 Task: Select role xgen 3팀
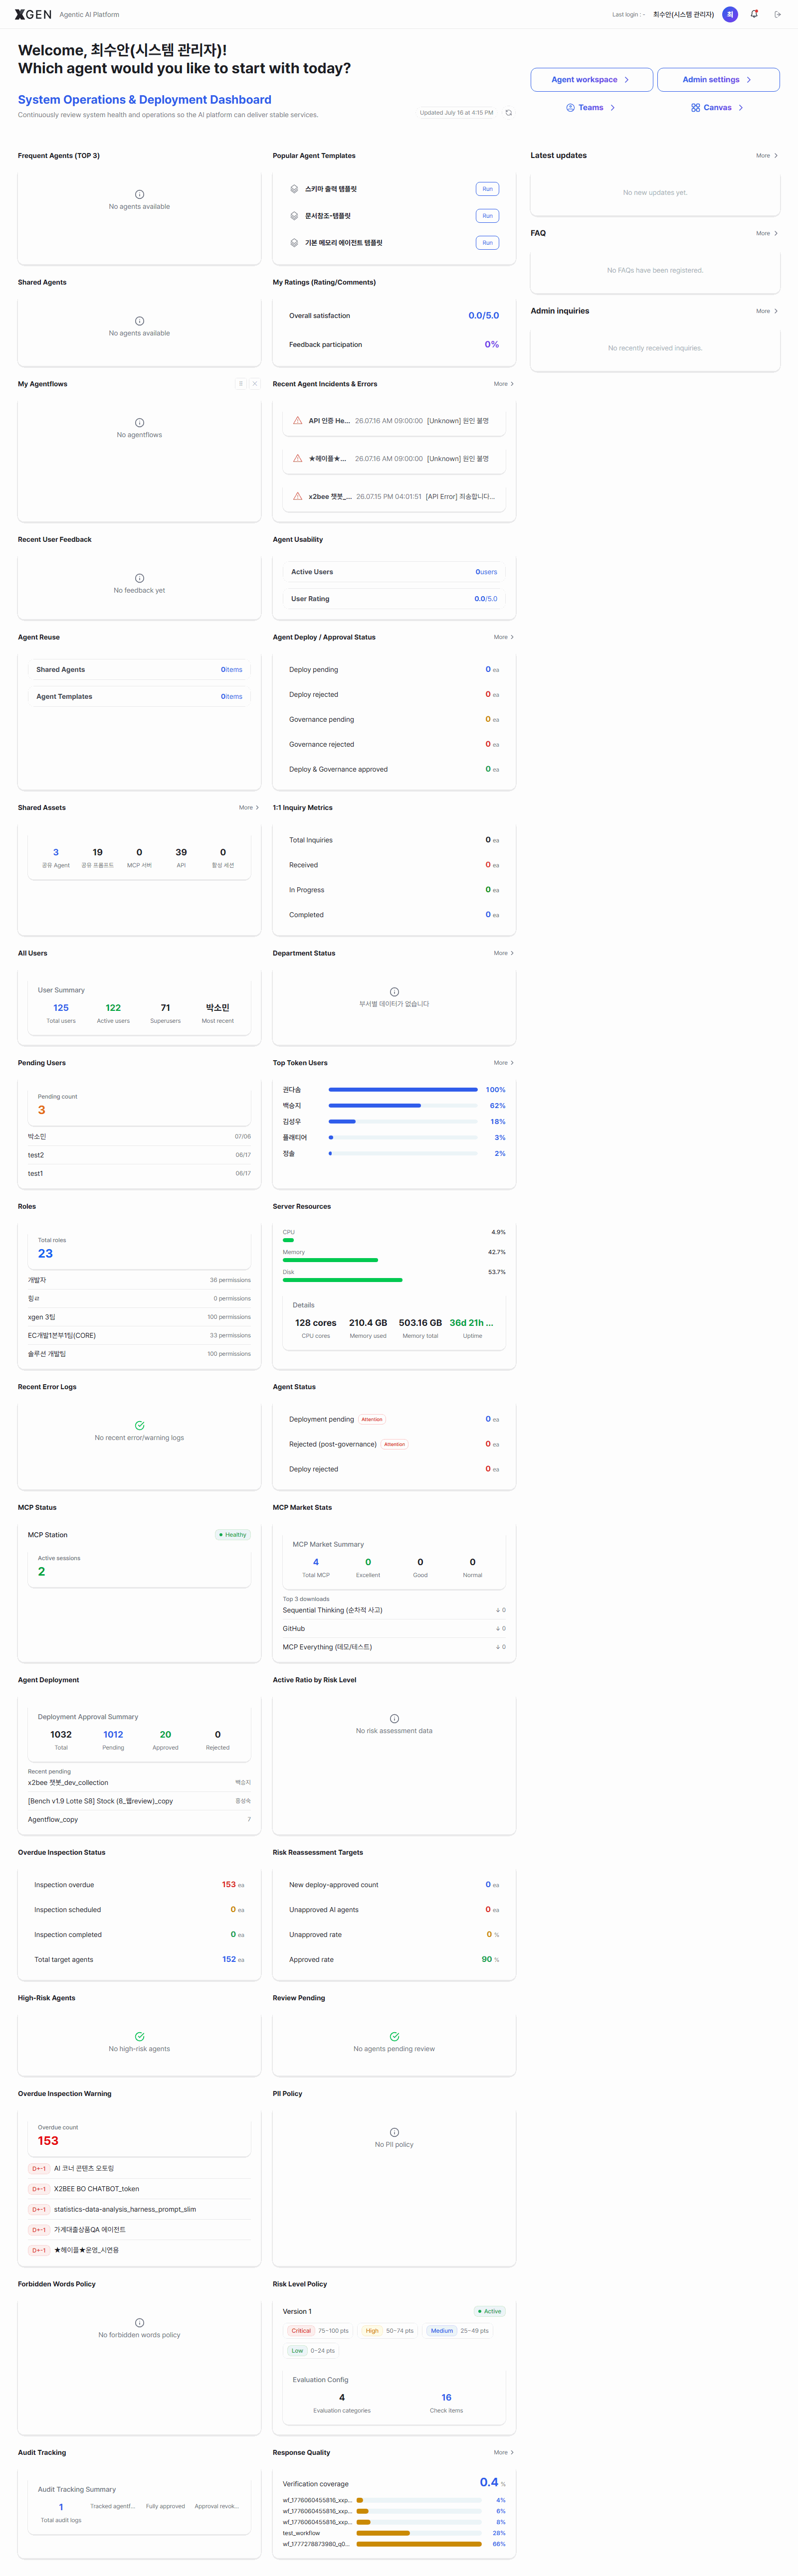139,1317
